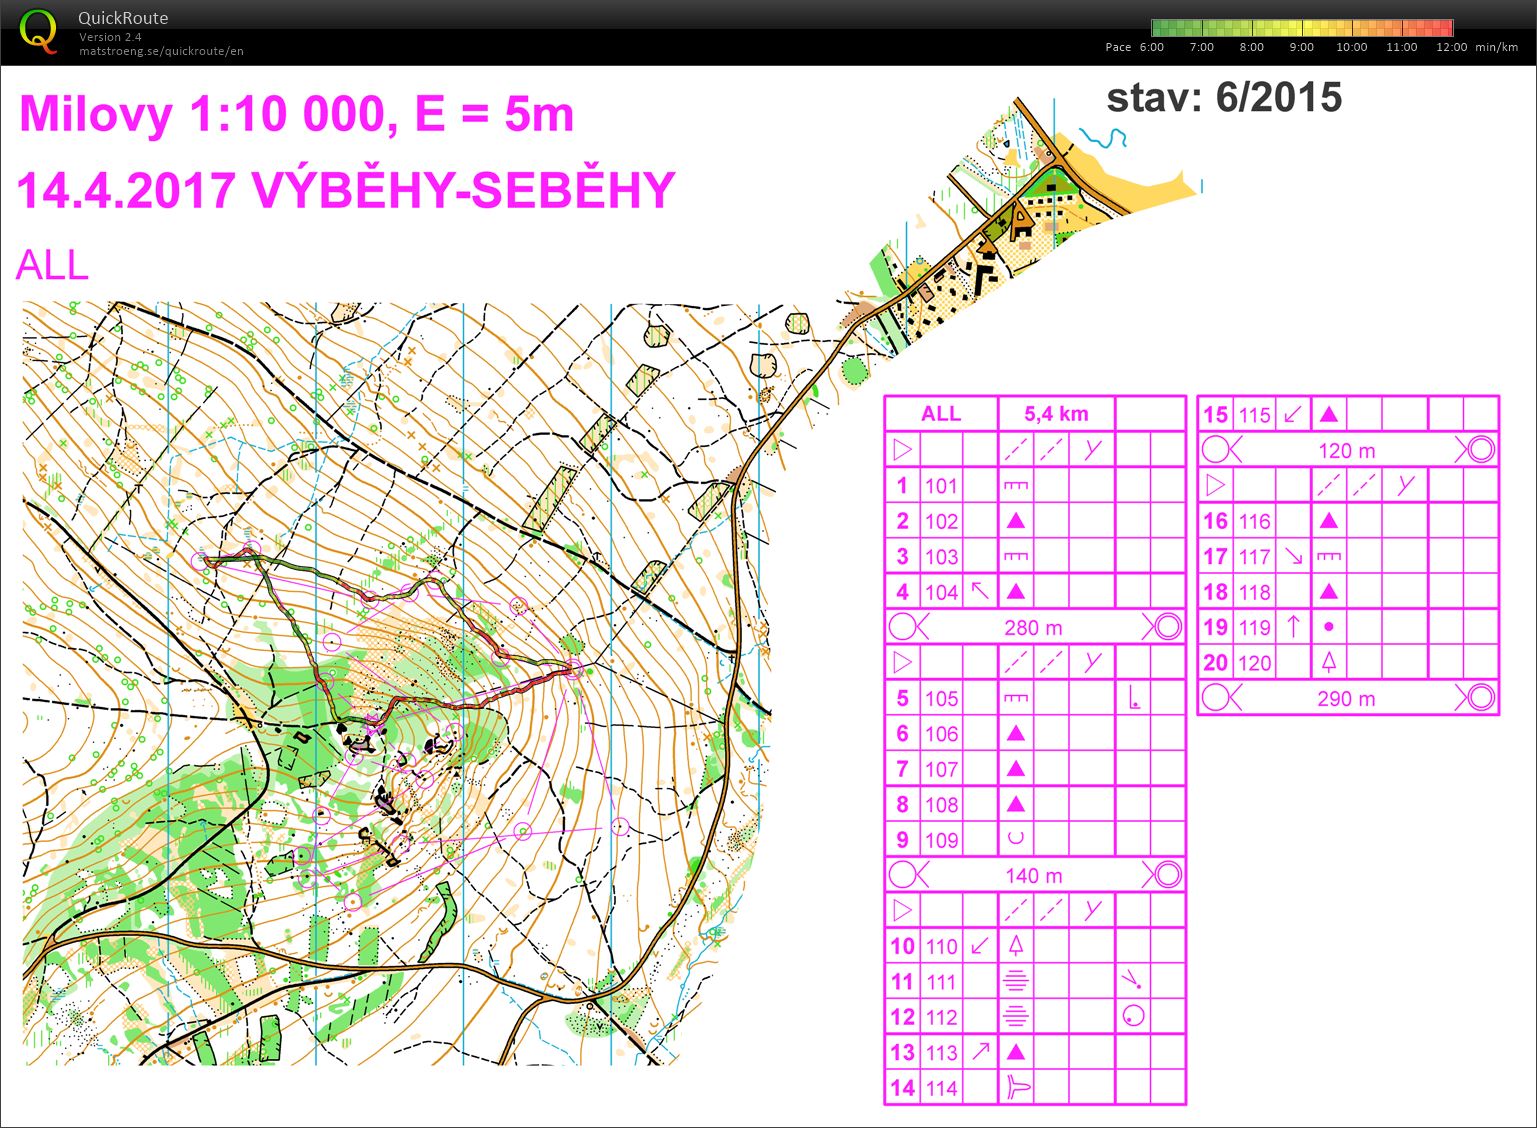Click the depression symbol in row 109
This screenshot has height=1128, width=1537.
click(x=1015, y=839)
